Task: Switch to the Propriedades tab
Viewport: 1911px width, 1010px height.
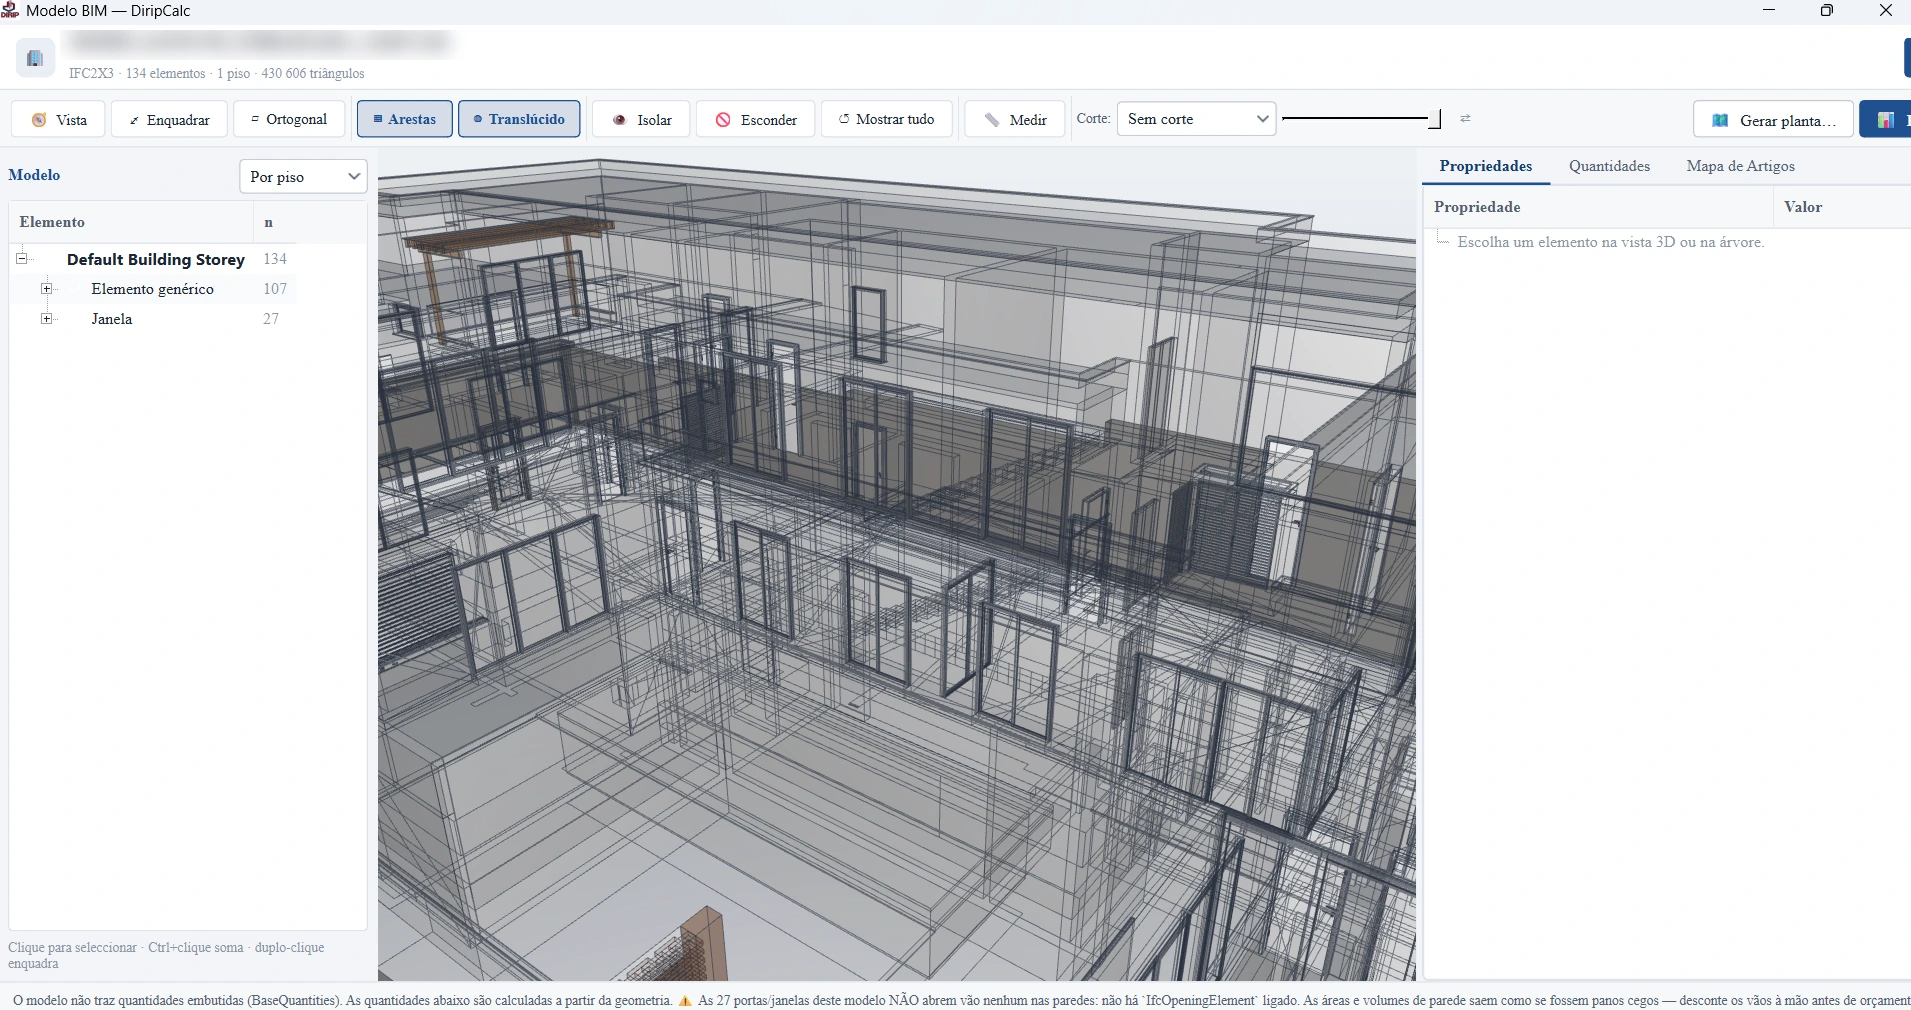Action: click(x=1486, y=166)
